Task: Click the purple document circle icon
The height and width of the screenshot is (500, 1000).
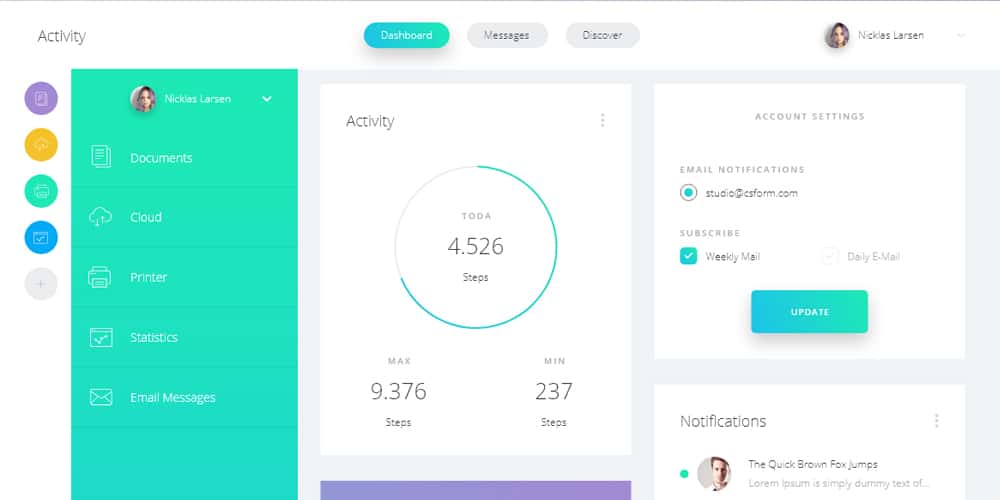Action: click(41, 98)
